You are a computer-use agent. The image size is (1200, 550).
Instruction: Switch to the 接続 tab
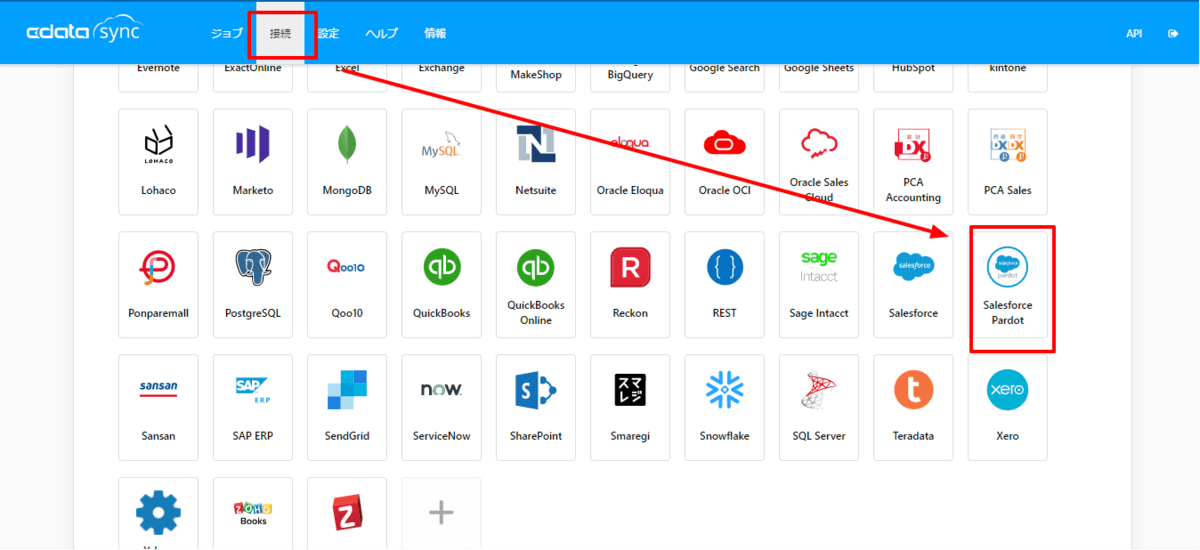tap(281, 33)
